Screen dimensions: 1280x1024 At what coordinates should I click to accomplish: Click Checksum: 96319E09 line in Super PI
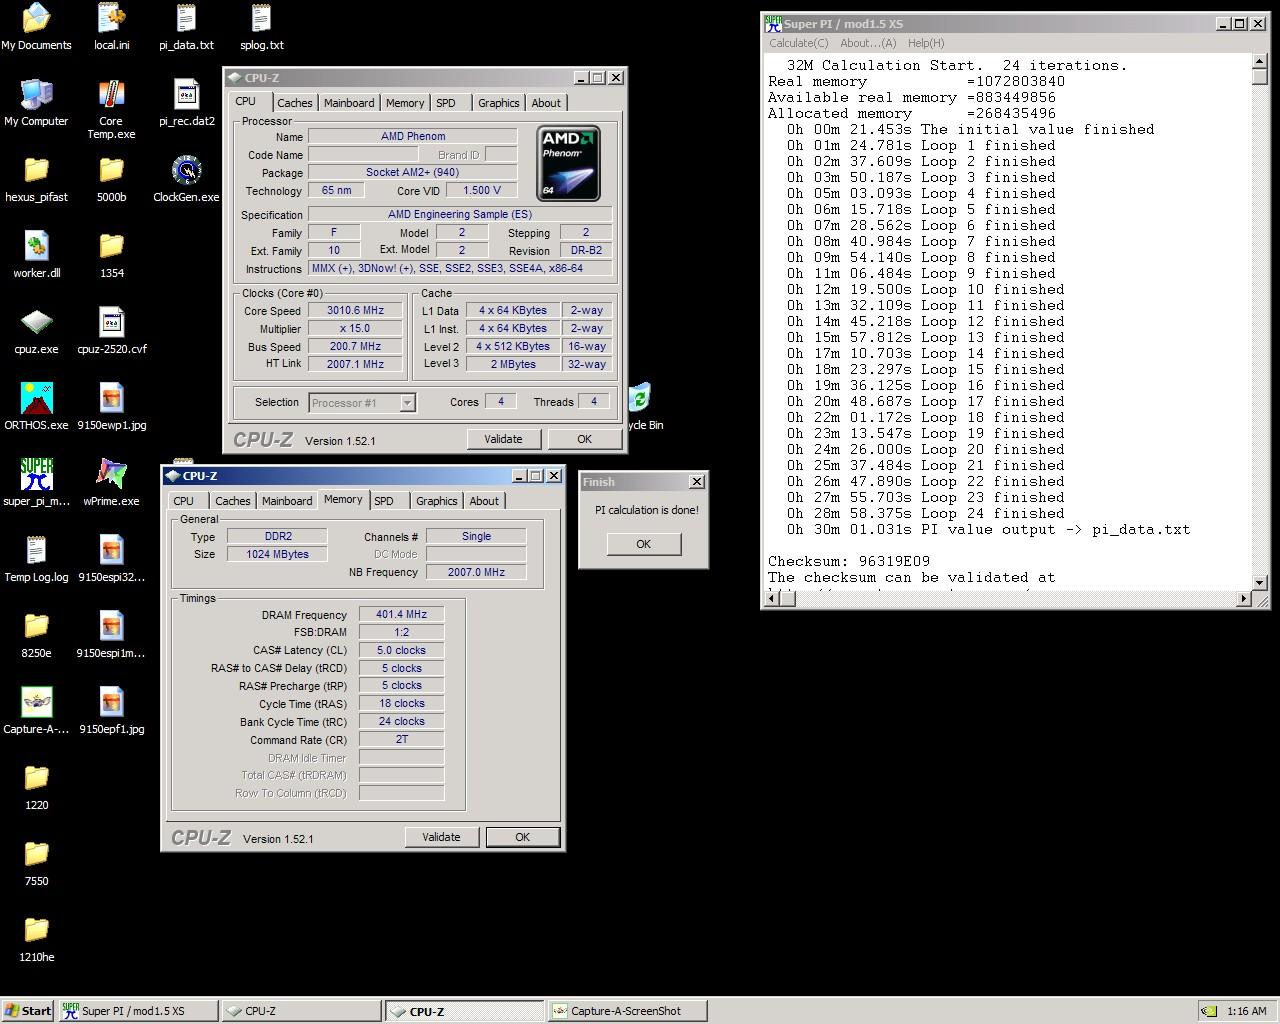tap(849, 561)
